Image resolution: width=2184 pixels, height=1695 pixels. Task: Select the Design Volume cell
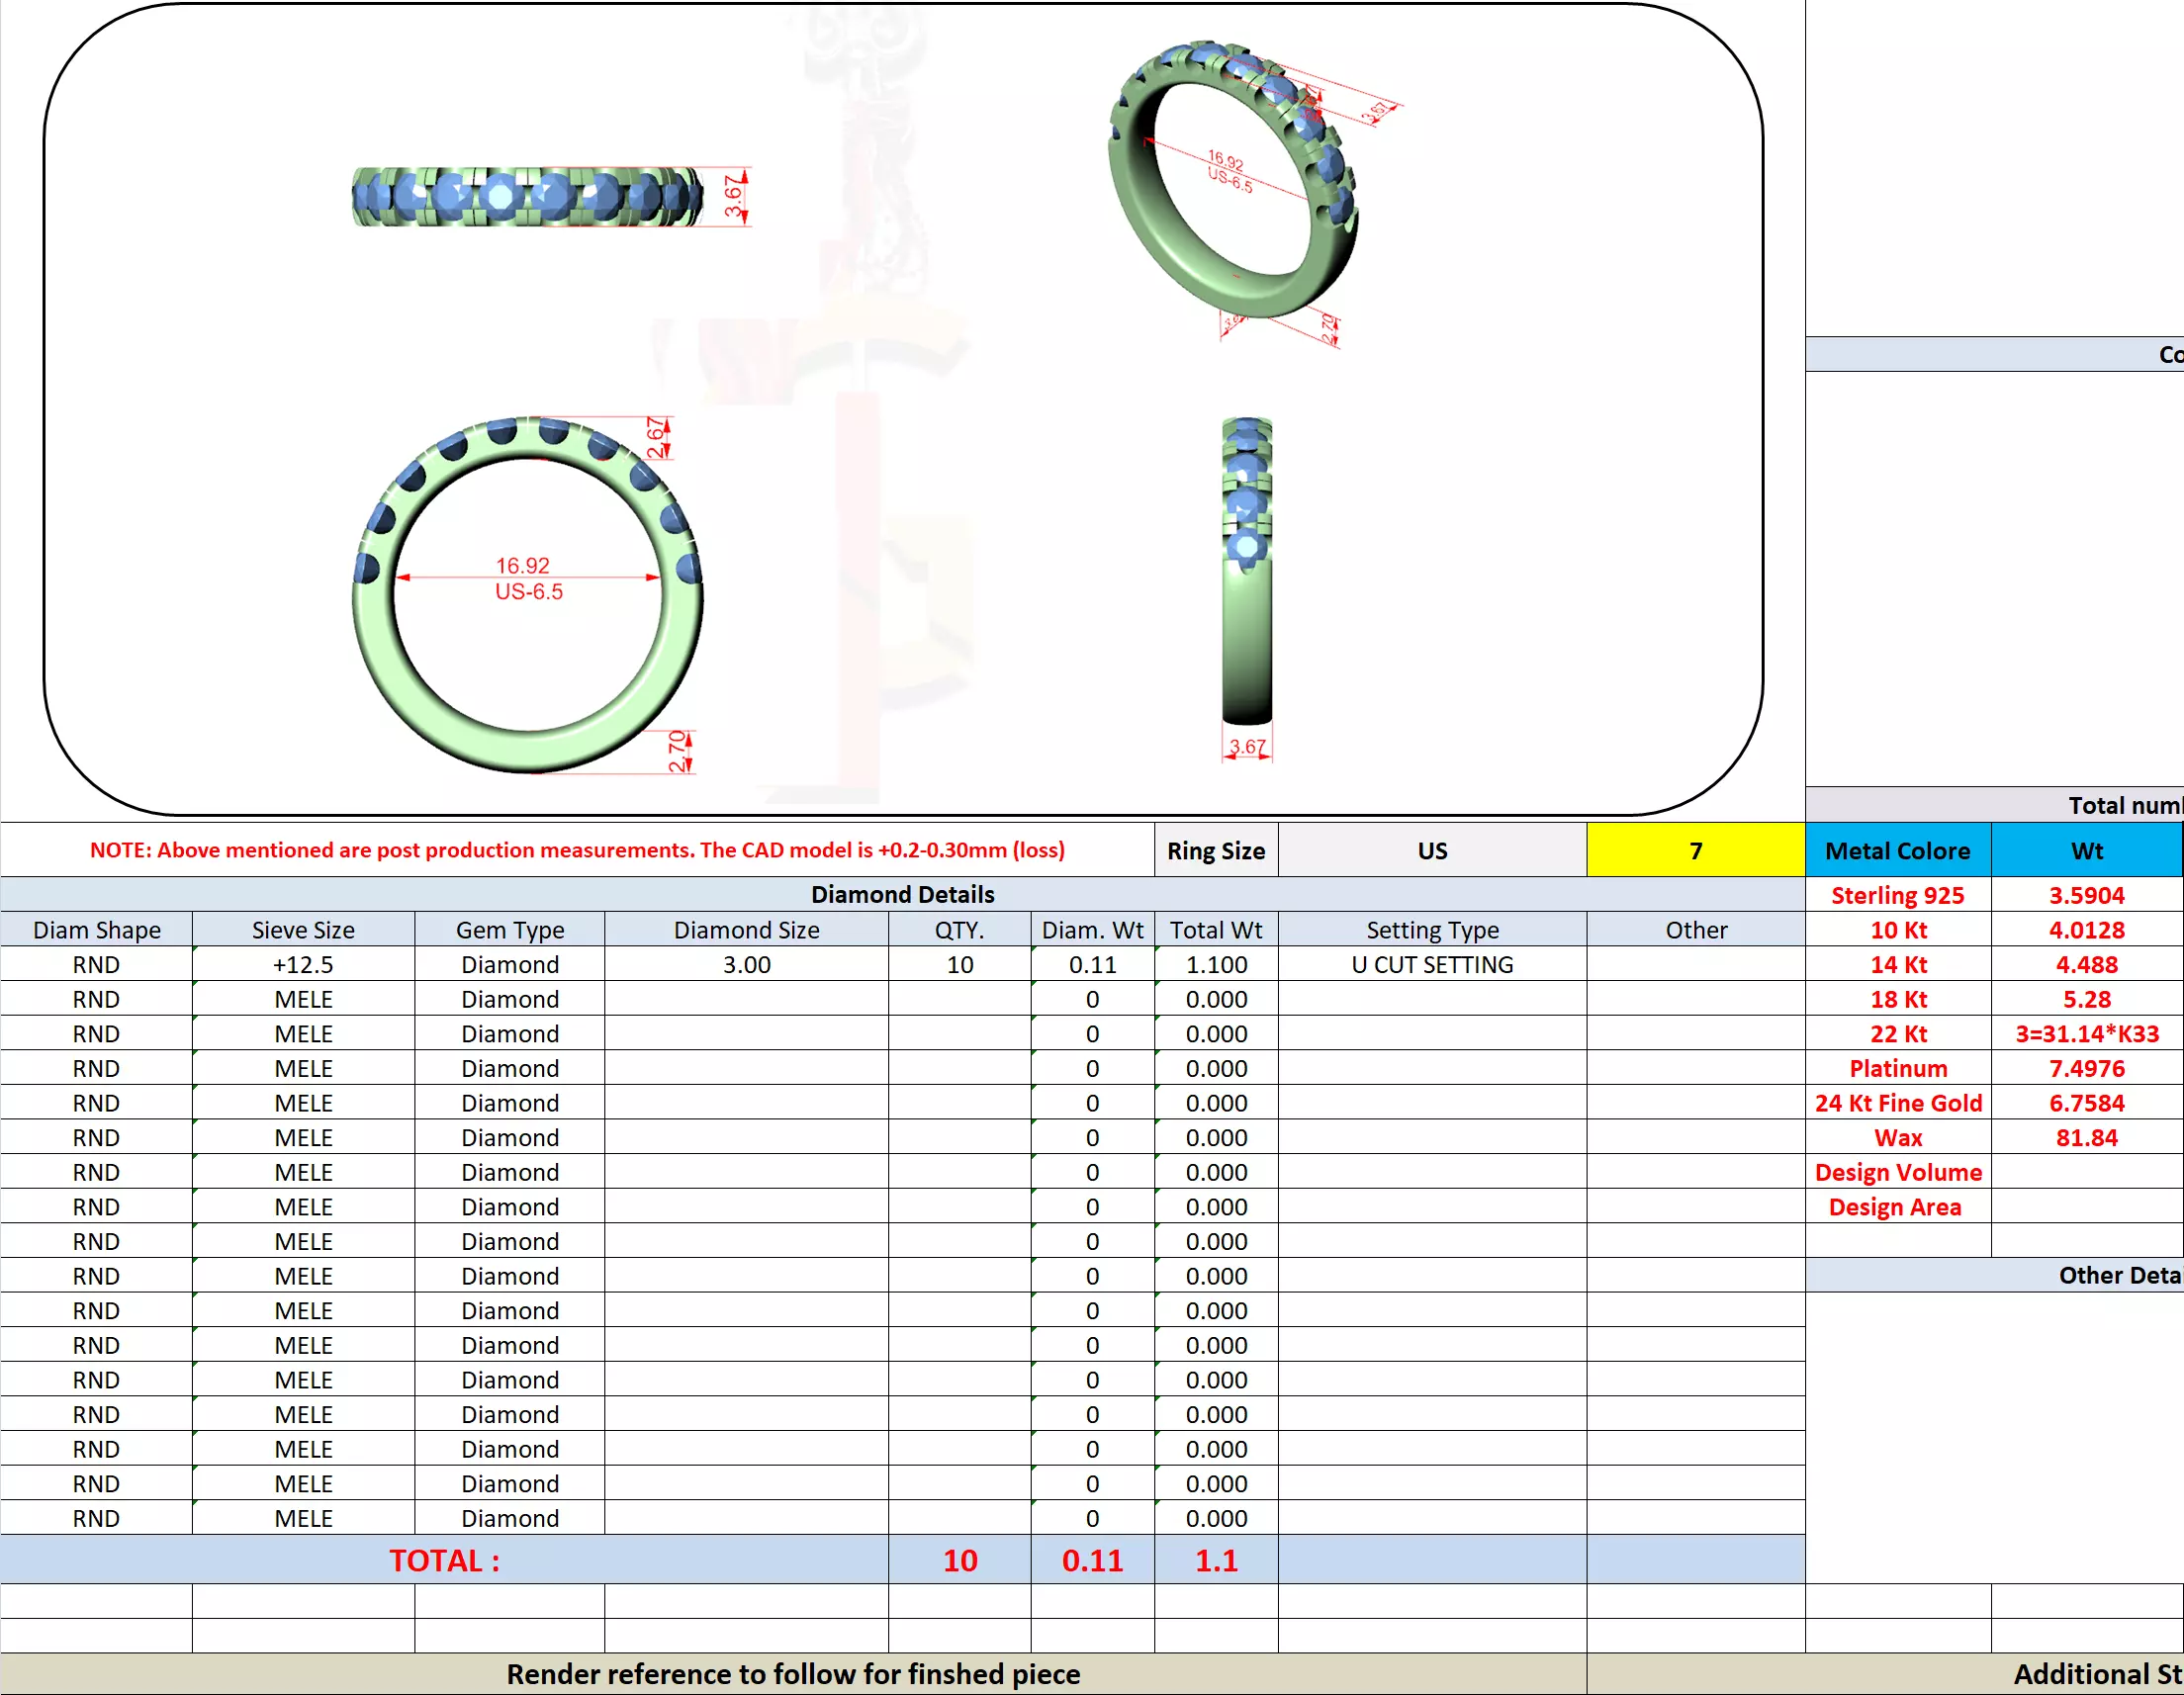[x=1898, y=1172]
